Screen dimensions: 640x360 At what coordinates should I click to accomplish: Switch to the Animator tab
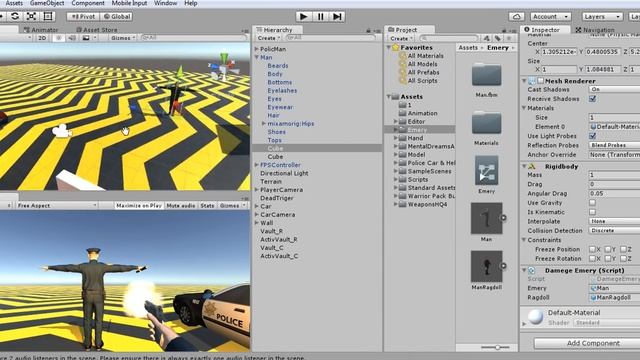point(41,30)
